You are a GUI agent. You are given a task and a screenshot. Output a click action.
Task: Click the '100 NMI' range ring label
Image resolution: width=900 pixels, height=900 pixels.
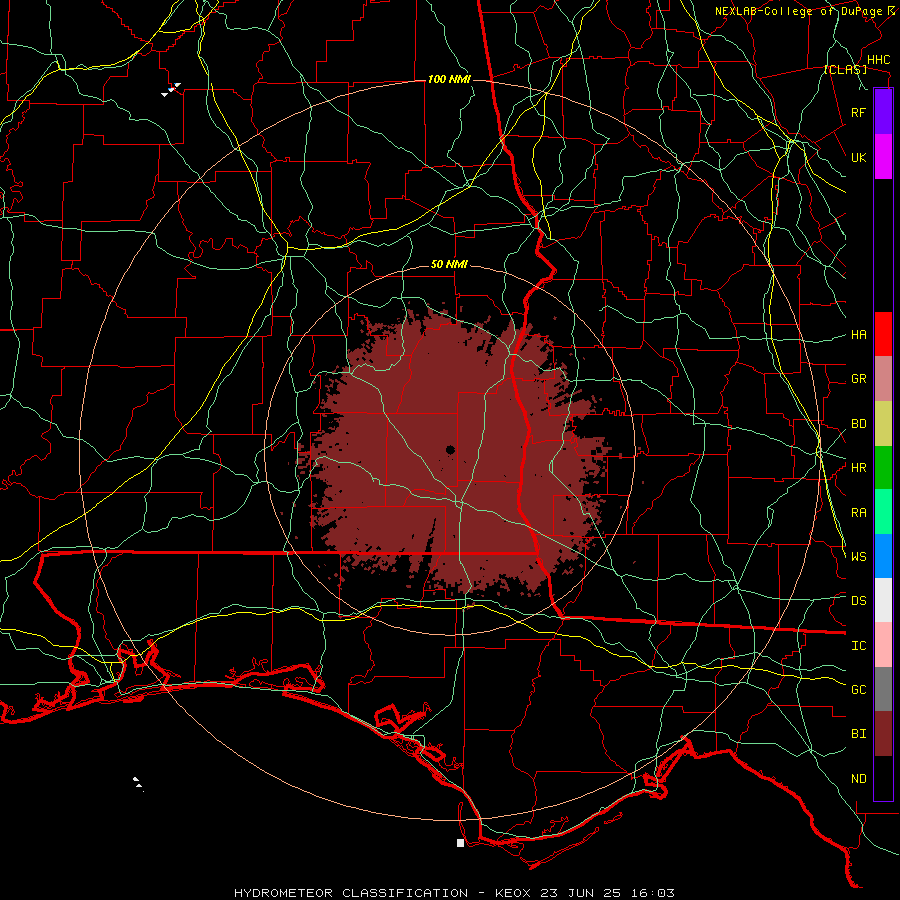pos(449,79)
